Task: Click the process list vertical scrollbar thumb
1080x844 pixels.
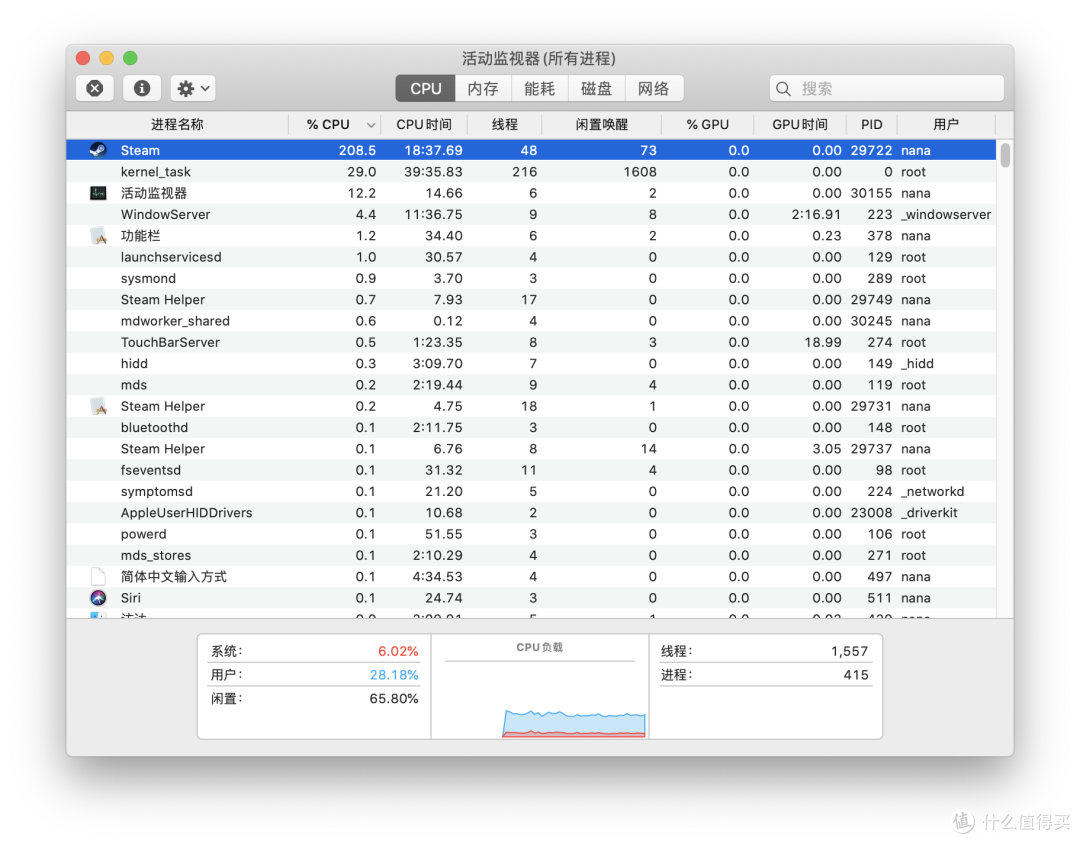Action: 1006,155
